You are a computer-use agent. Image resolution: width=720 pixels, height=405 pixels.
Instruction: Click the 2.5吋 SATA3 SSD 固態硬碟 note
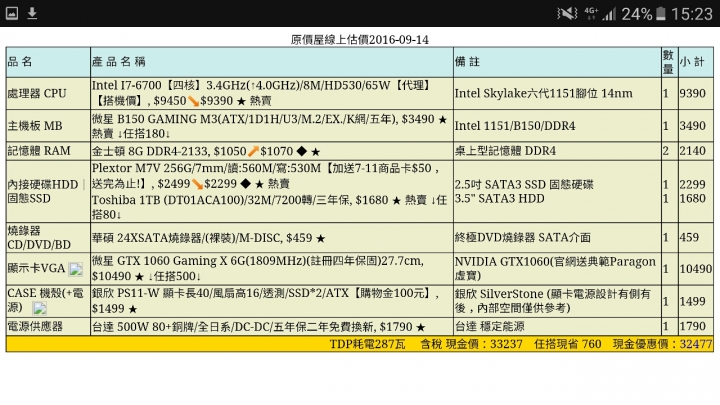[524, 185]
